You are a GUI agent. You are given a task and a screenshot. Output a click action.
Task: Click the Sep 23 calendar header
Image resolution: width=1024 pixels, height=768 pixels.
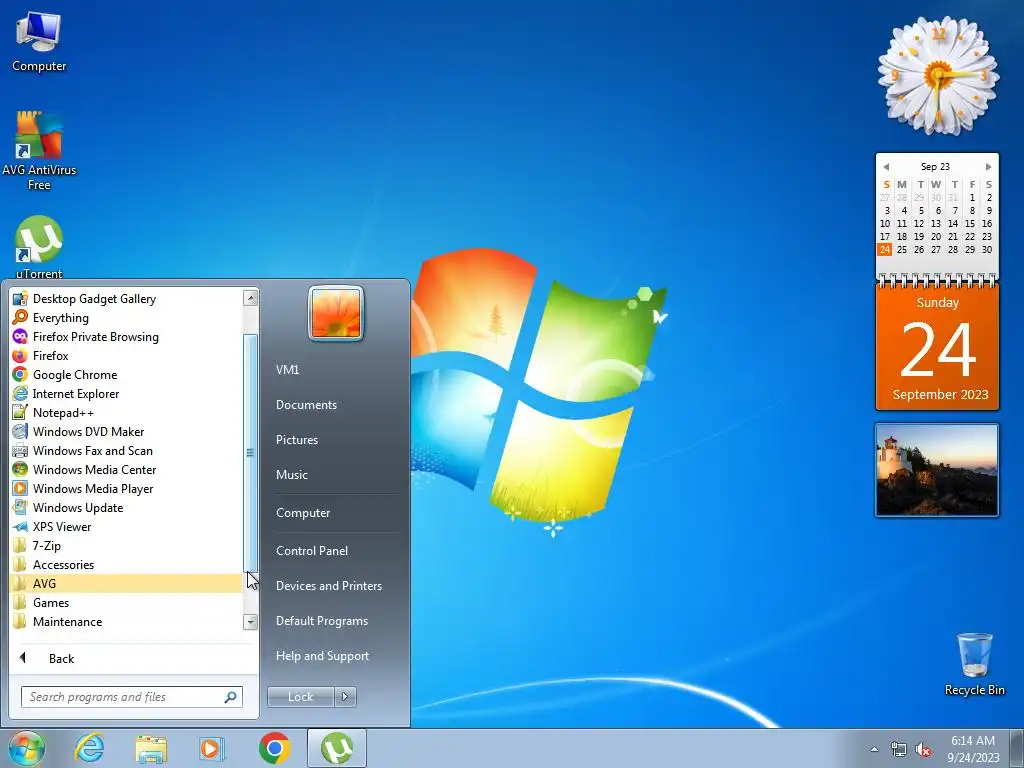click(x=935, y=167)
